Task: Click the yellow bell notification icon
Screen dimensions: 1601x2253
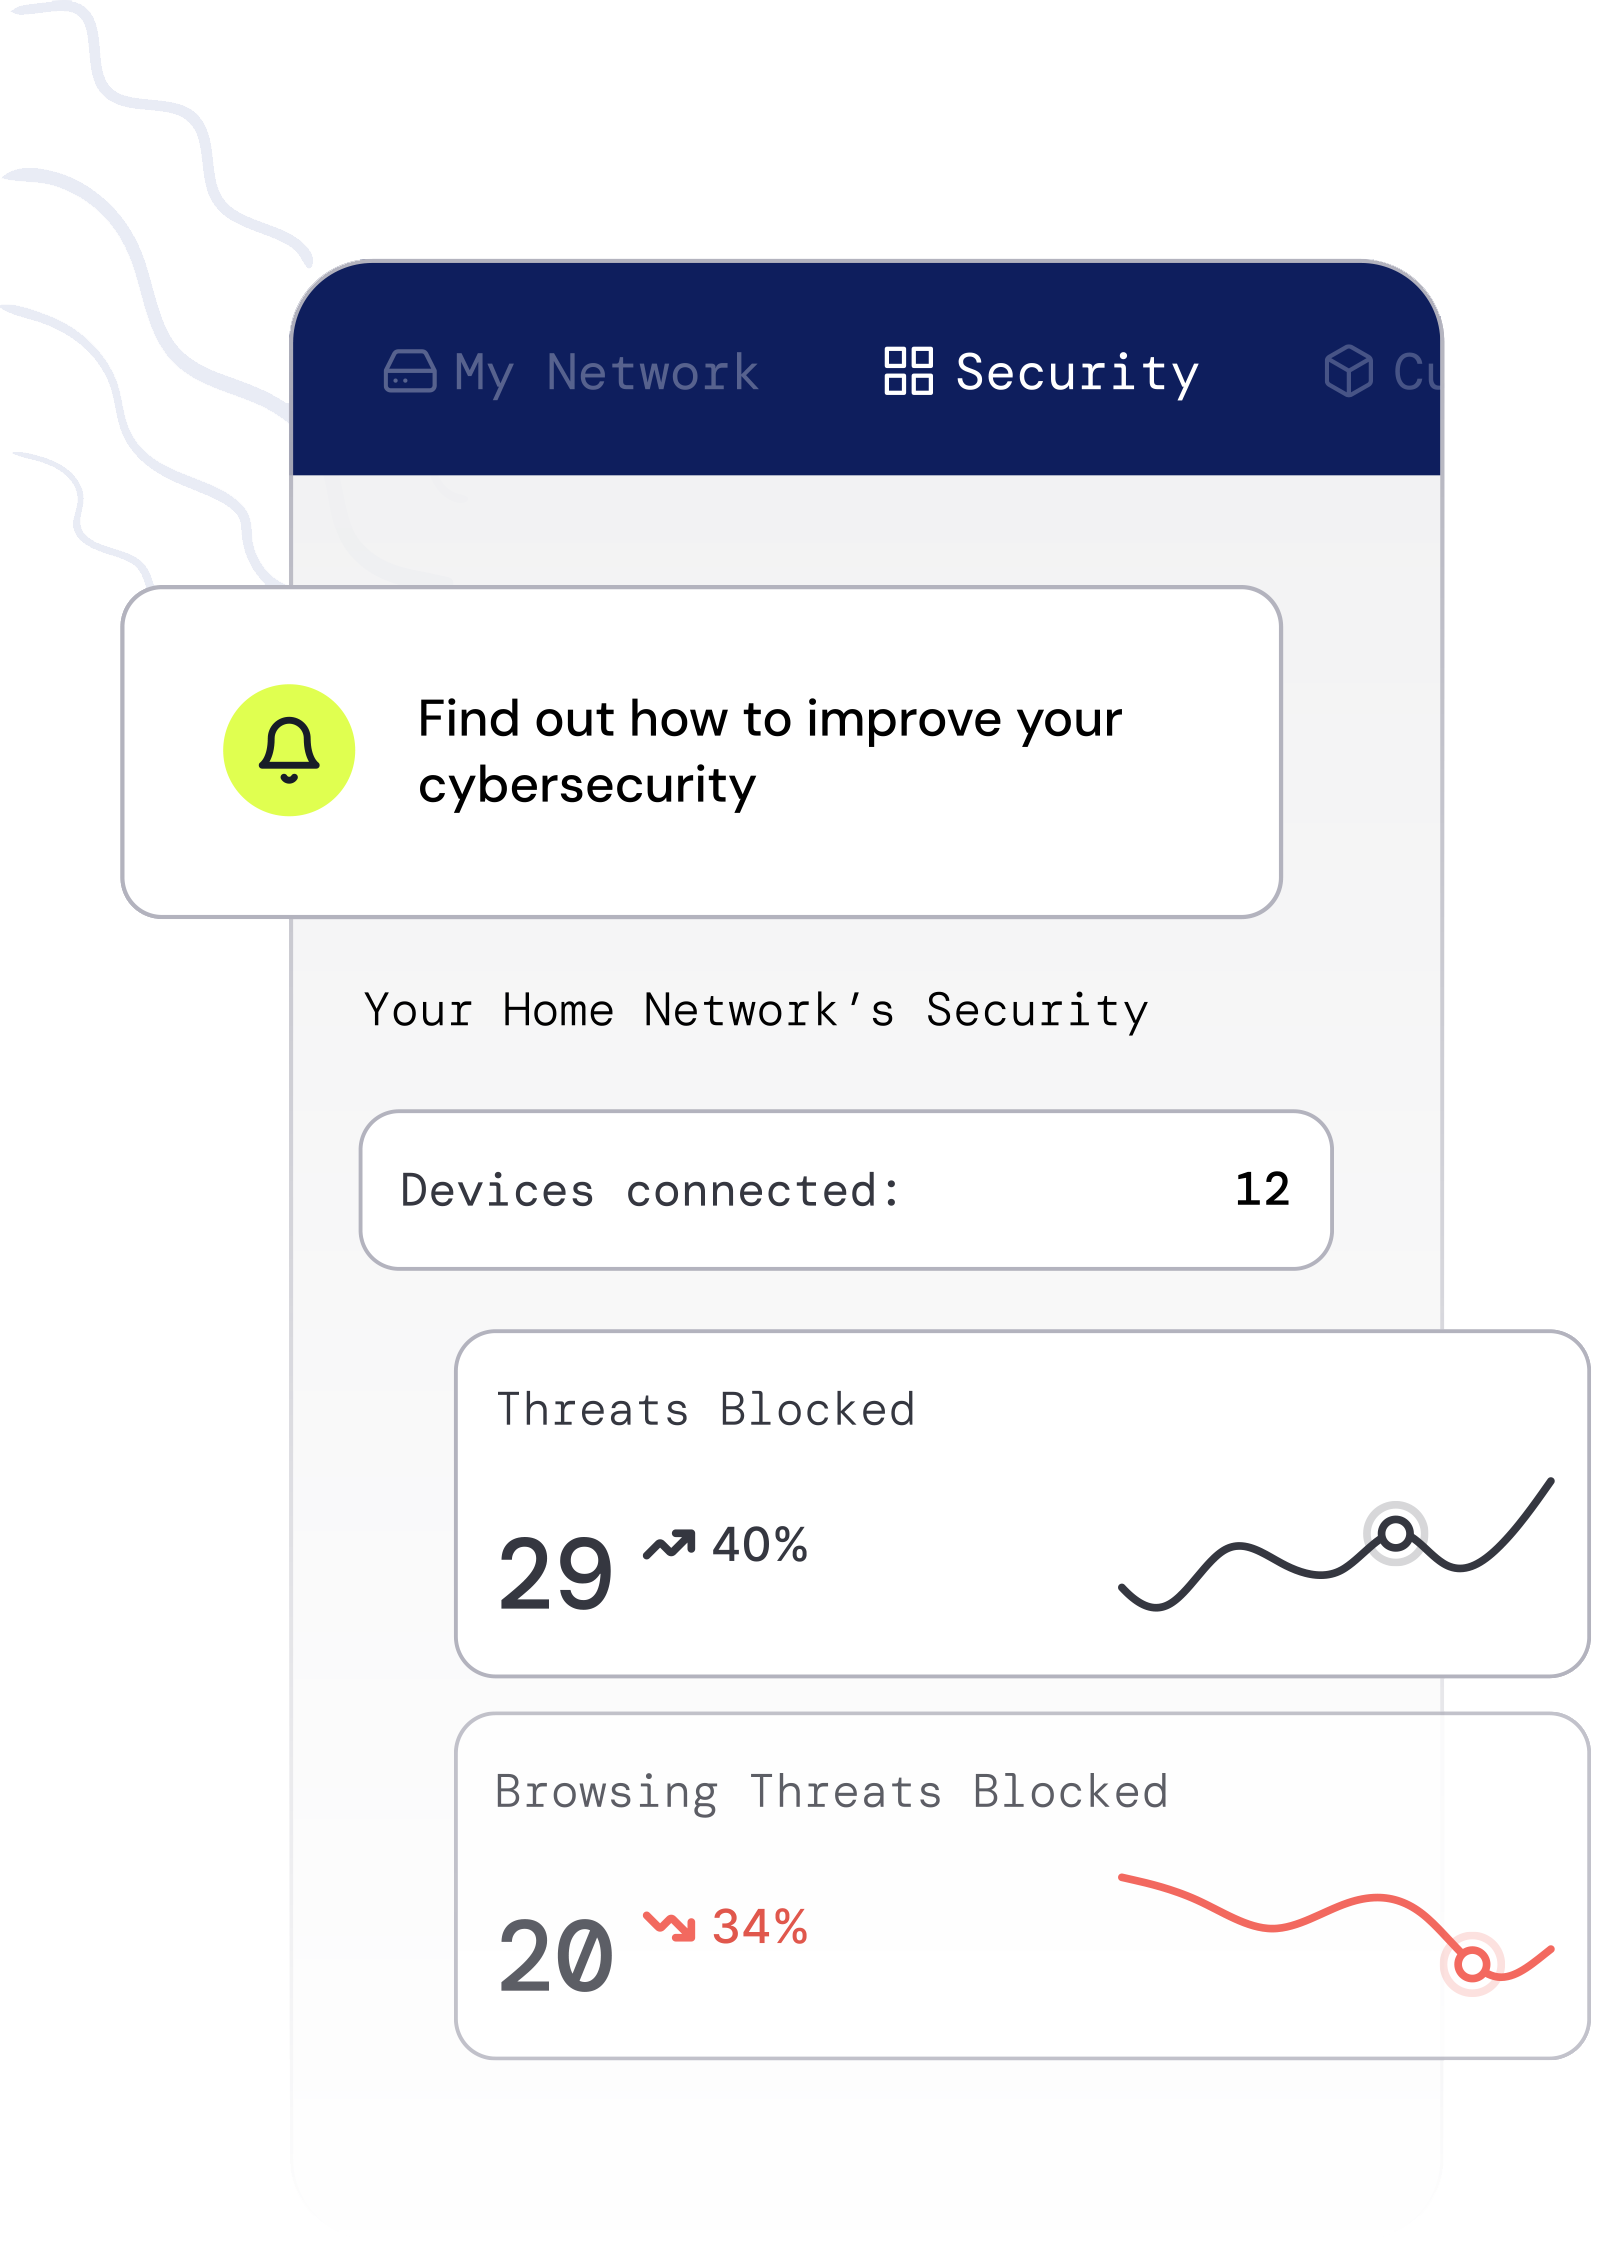Action: (x=289, y=750)
